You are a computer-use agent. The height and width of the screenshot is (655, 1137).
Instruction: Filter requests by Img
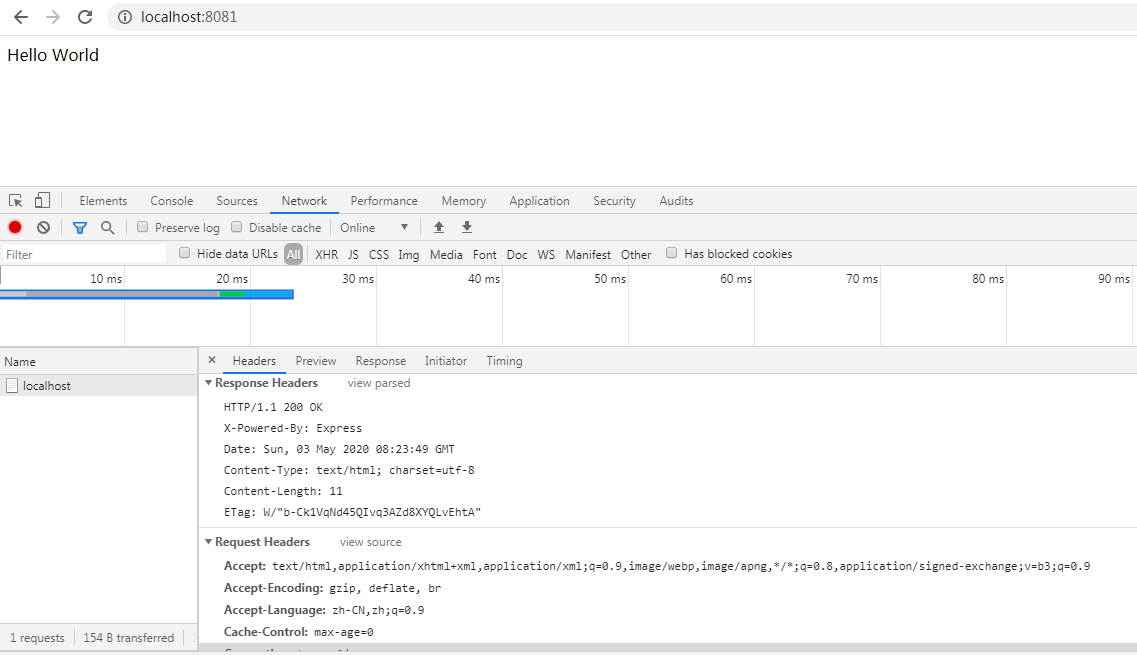point(409,255)
